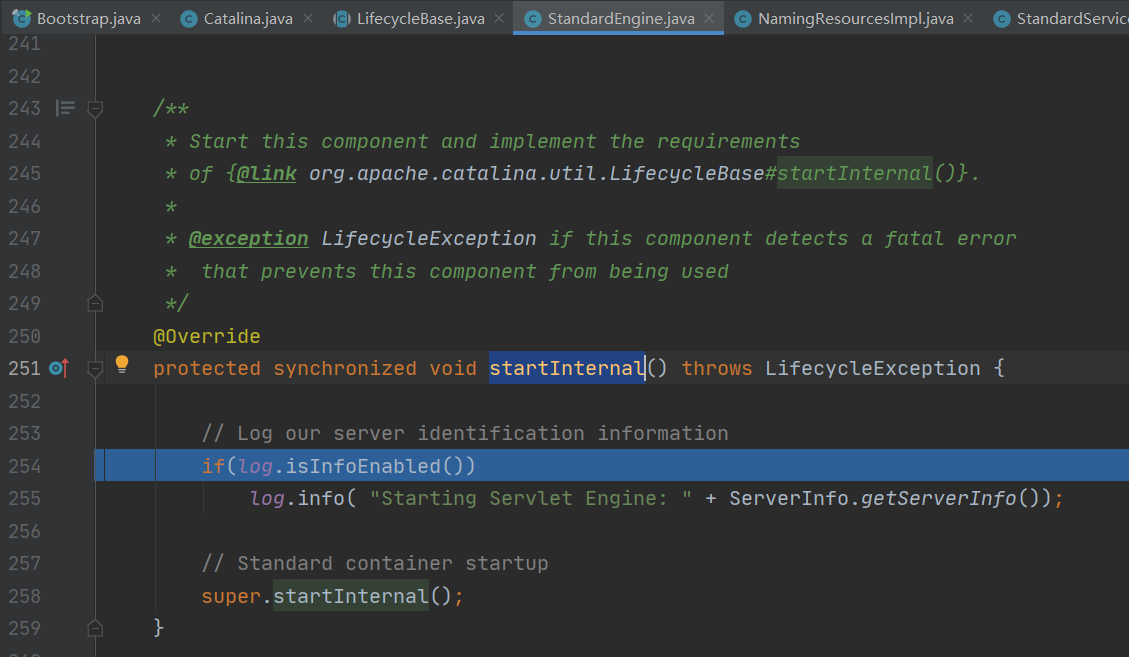
Task: Click the Bootstrap.java file type icon
Action: [x=22, y=18]
